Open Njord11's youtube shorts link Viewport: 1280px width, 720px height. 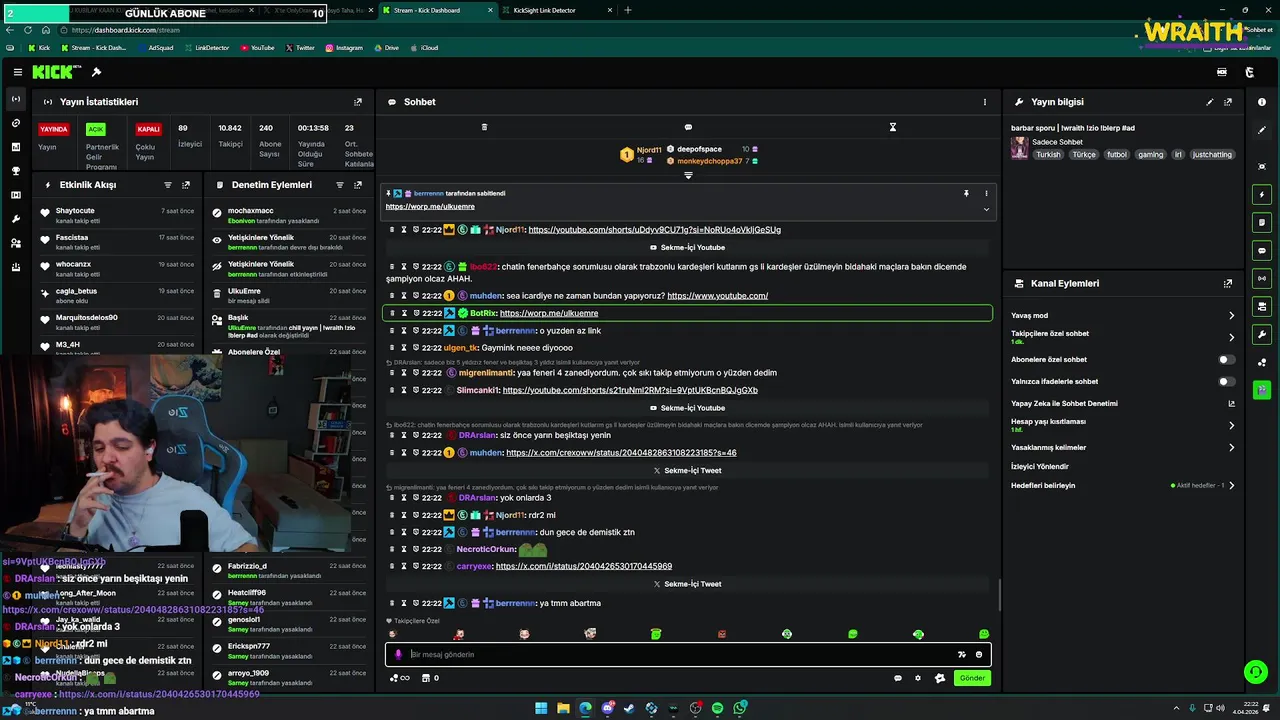click(x=654, y=230)
